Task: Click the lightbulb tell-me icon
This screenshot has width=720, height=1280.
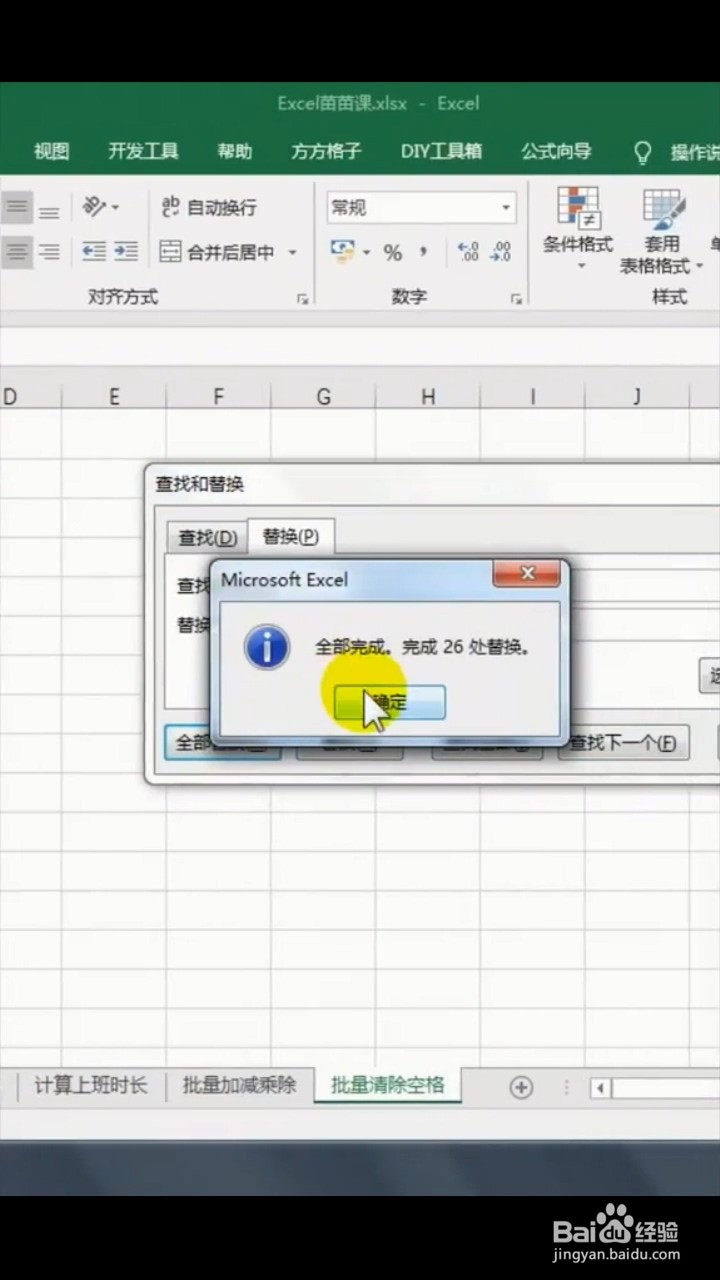Action: (643, 152)
